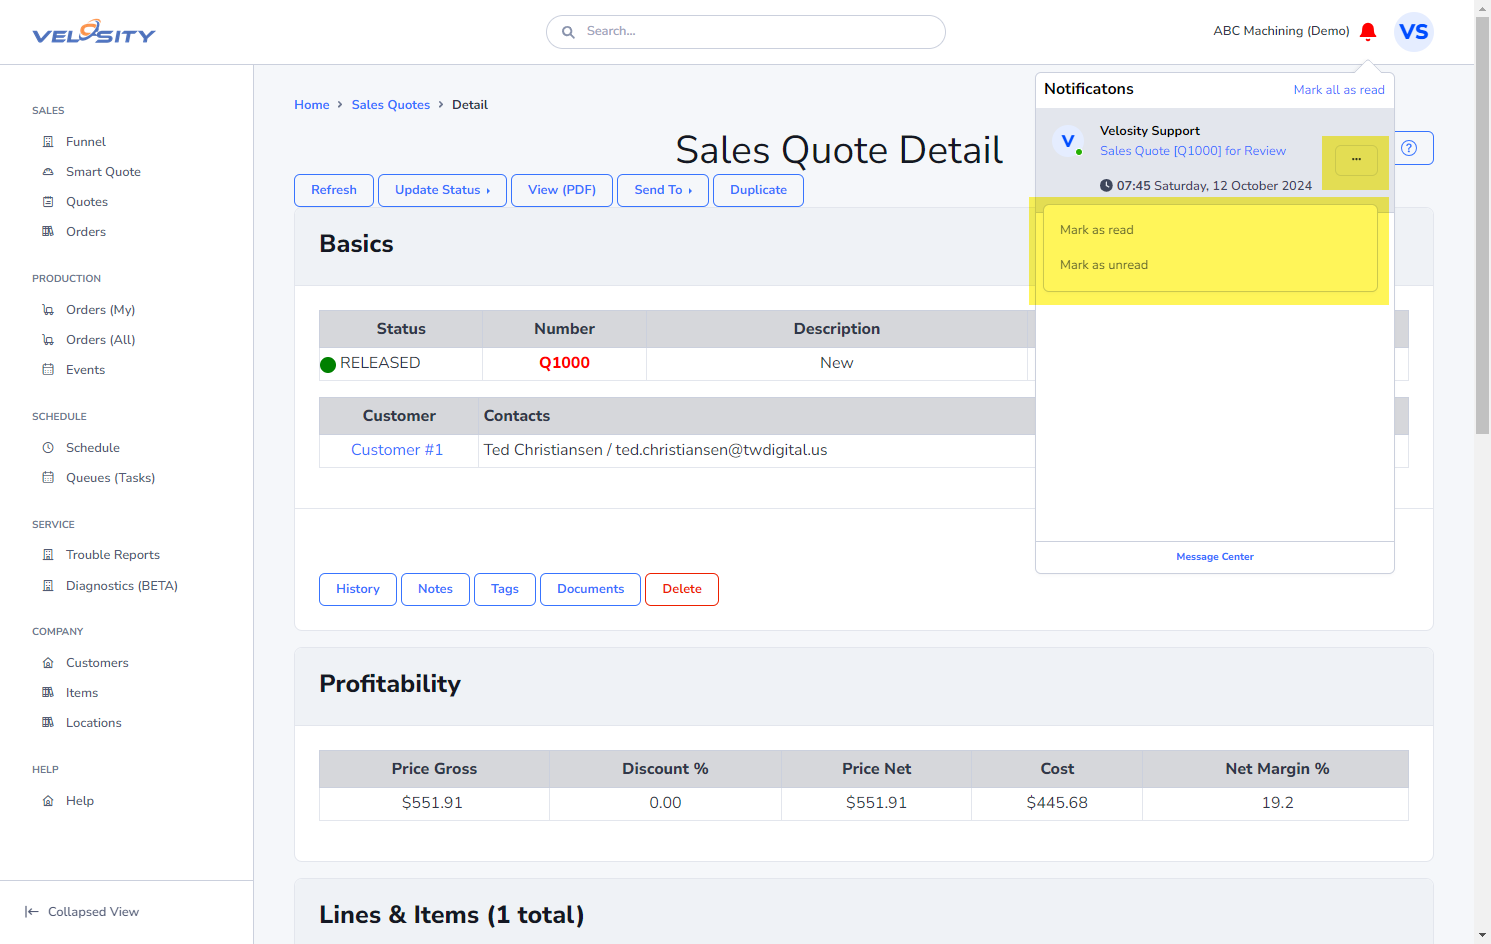Click the Orders (My) cart icon
Screen dimensions: 1491x944
coord(48,310)
